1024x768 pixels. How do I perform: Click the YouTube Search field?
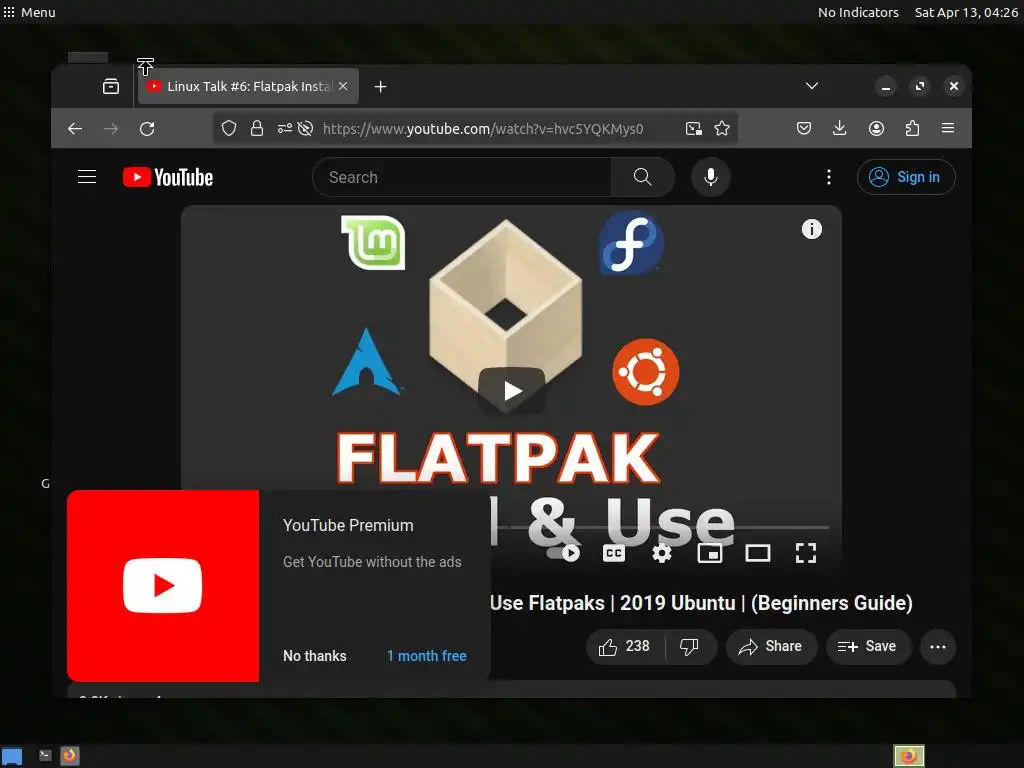pyautogui.click(x=462, y=177)
